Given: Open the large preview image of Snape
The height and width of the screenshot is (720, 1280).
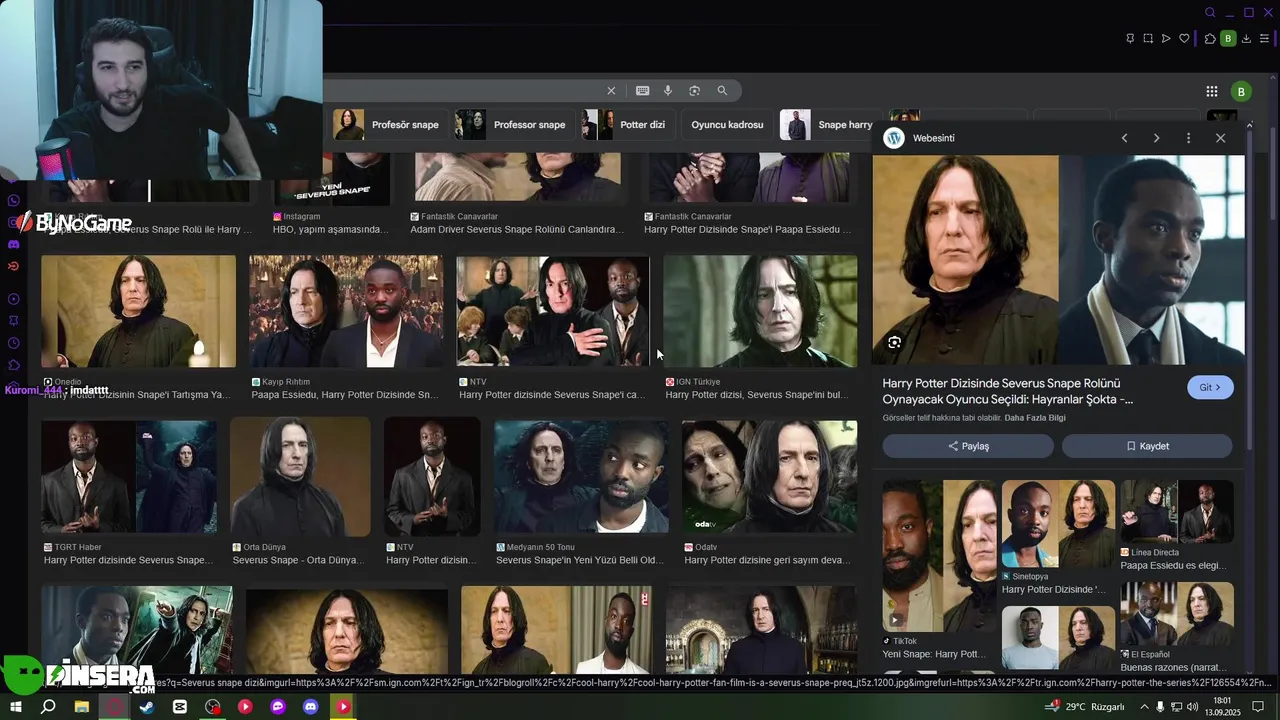Looking at the screenshot, I should click(1058, 260).
